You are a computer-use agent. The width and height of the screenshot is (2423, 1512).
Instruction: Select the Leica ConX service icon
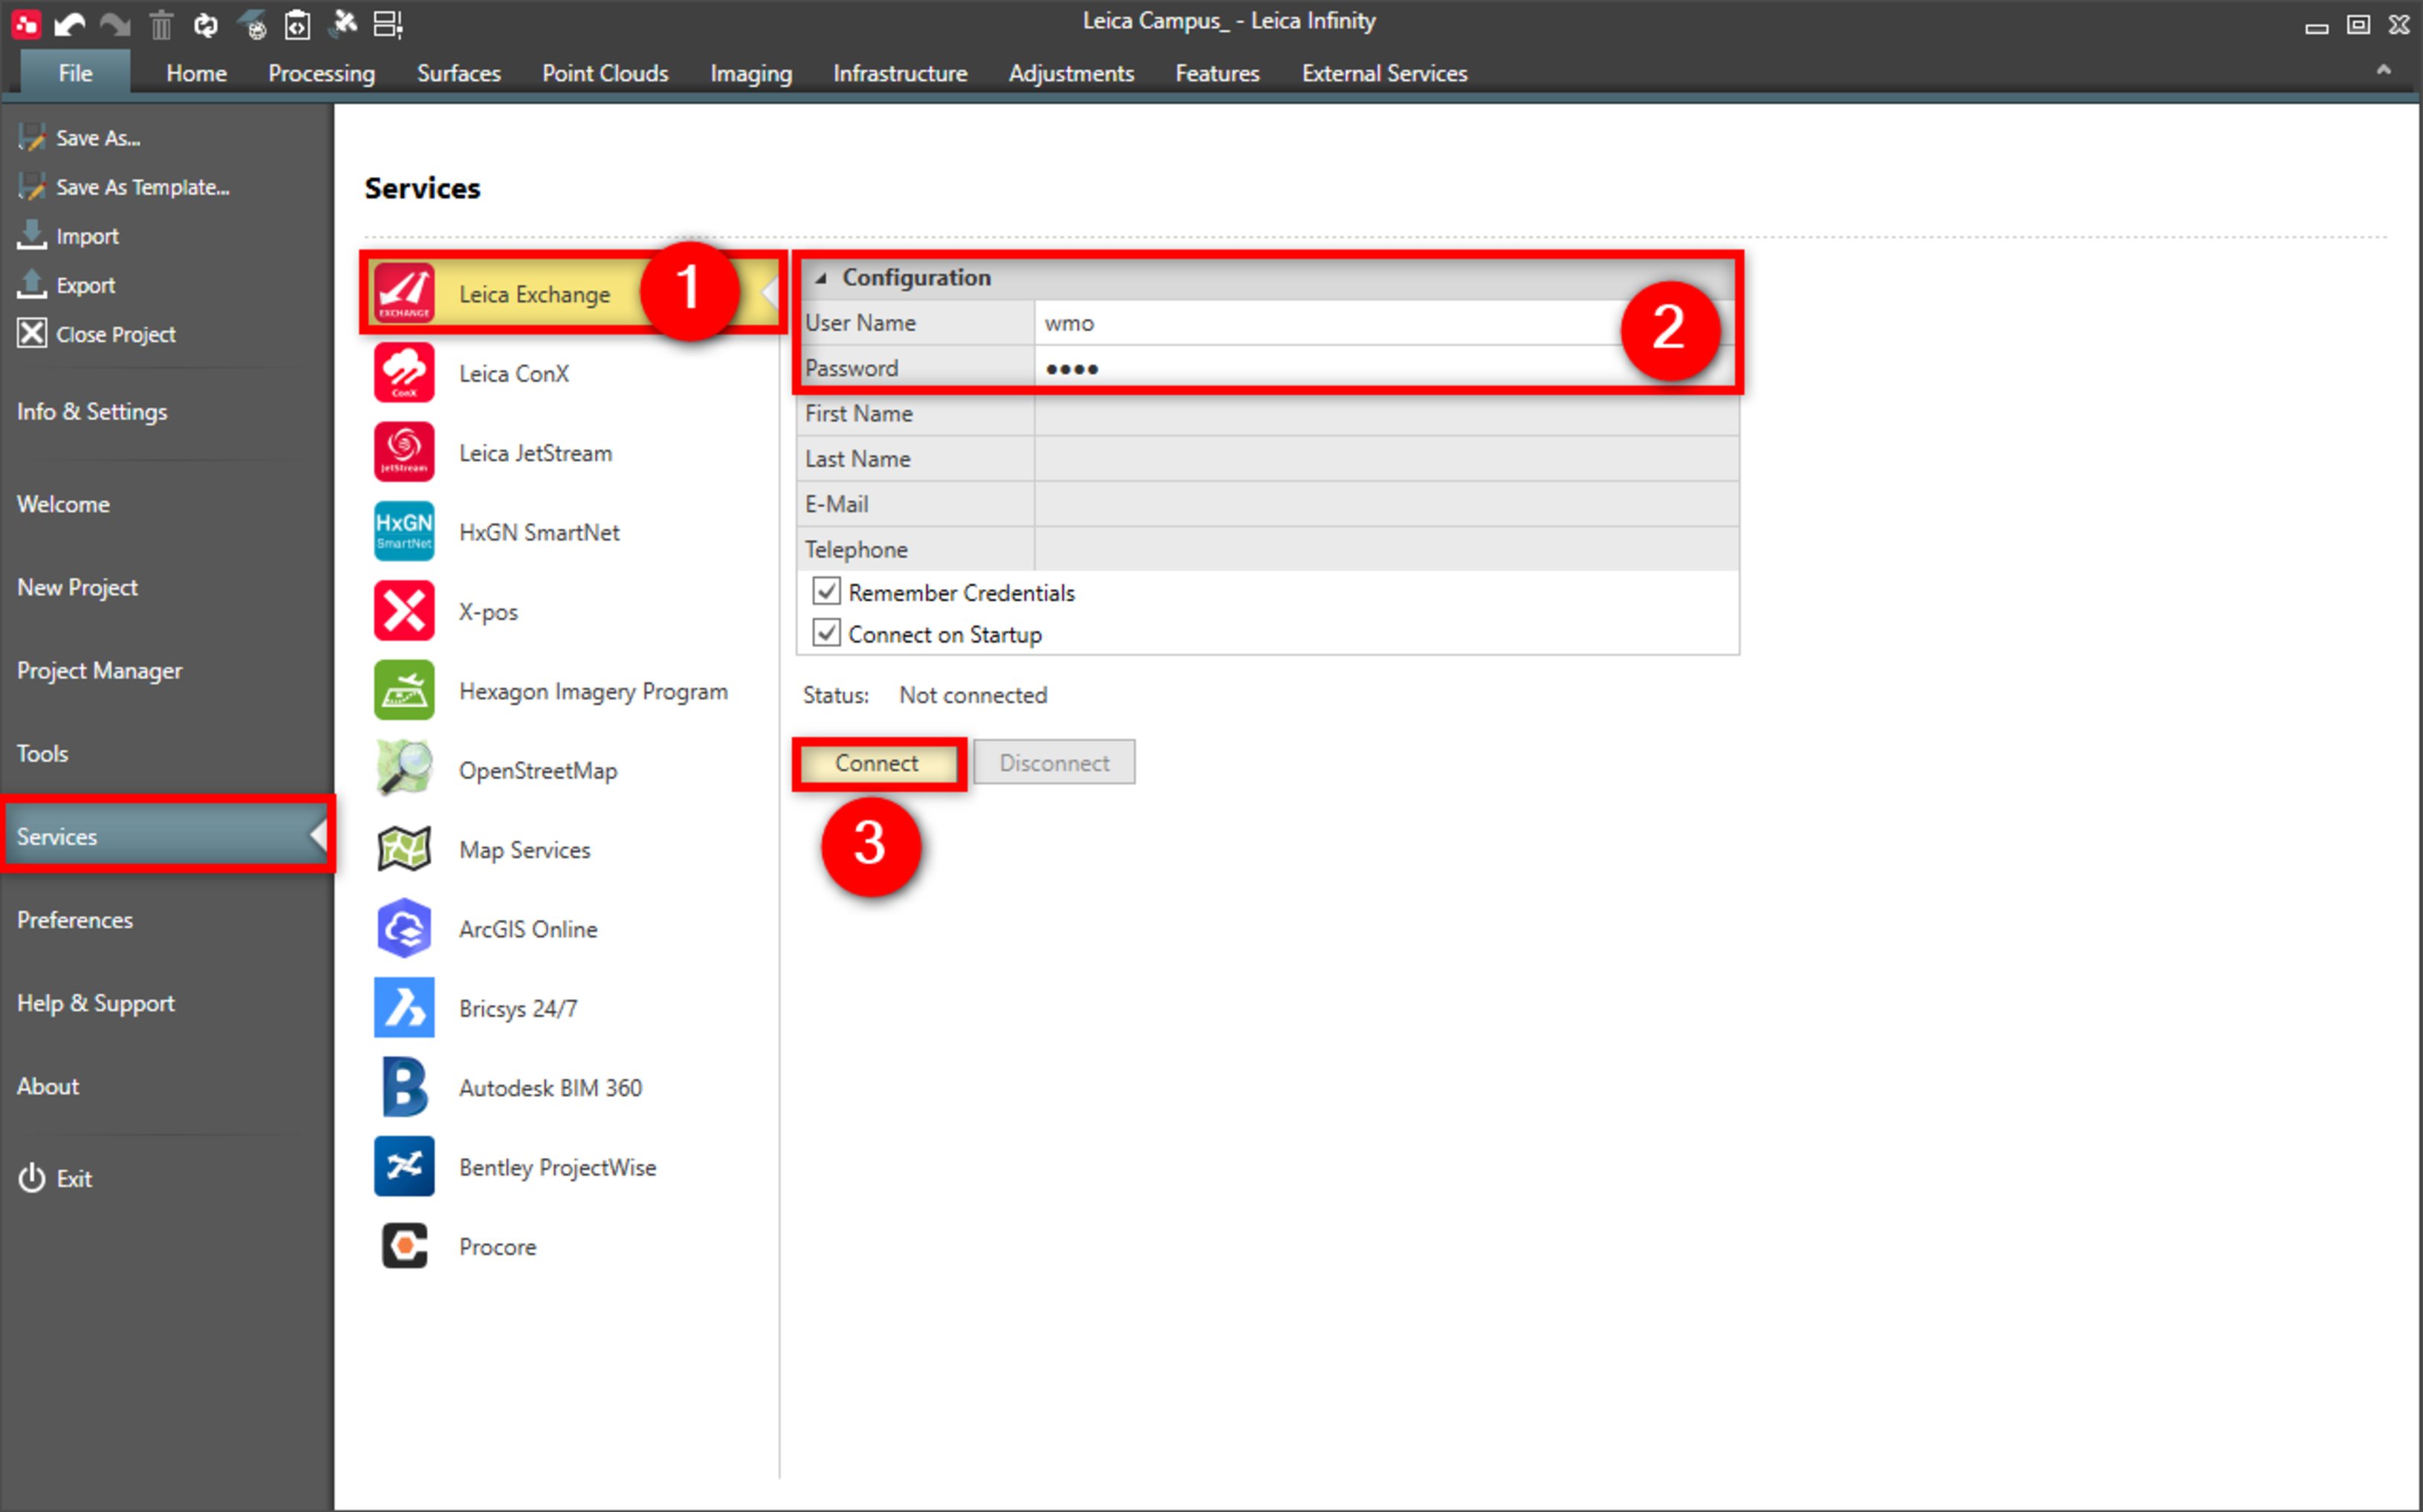404,372
